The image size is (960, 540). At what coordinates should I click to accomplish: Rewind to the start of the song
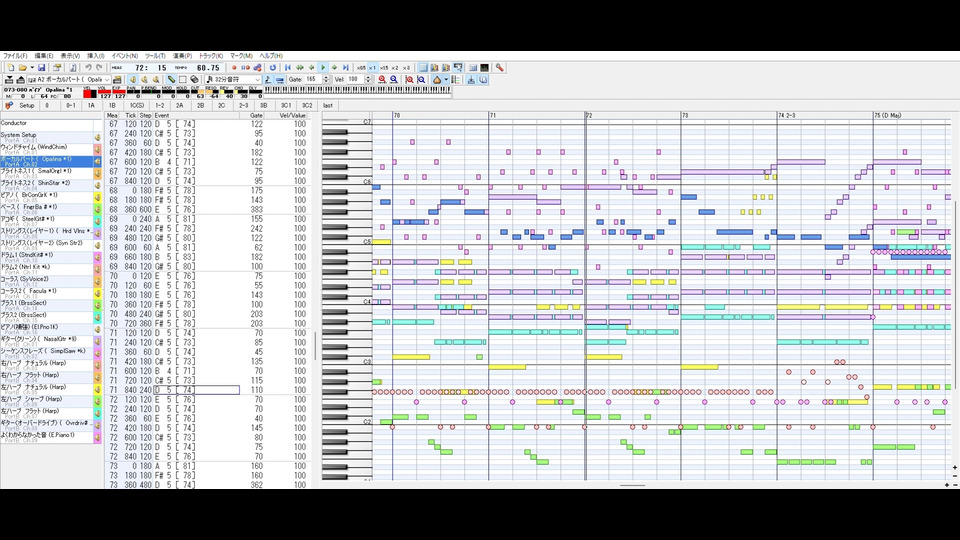(288, 68)
